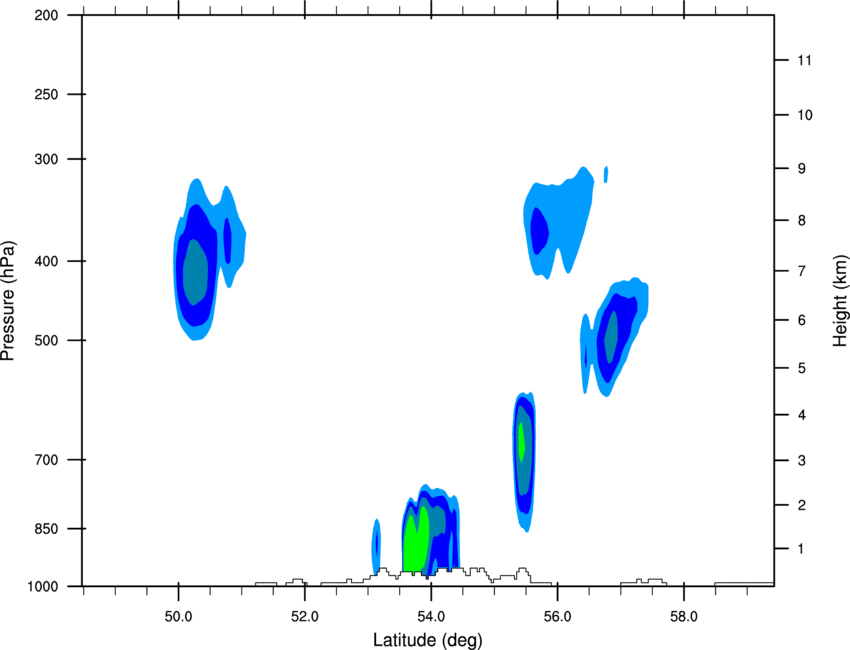Click the 1000 pressure tick label
Screen dimensions: 850x650
coord(43,586)
